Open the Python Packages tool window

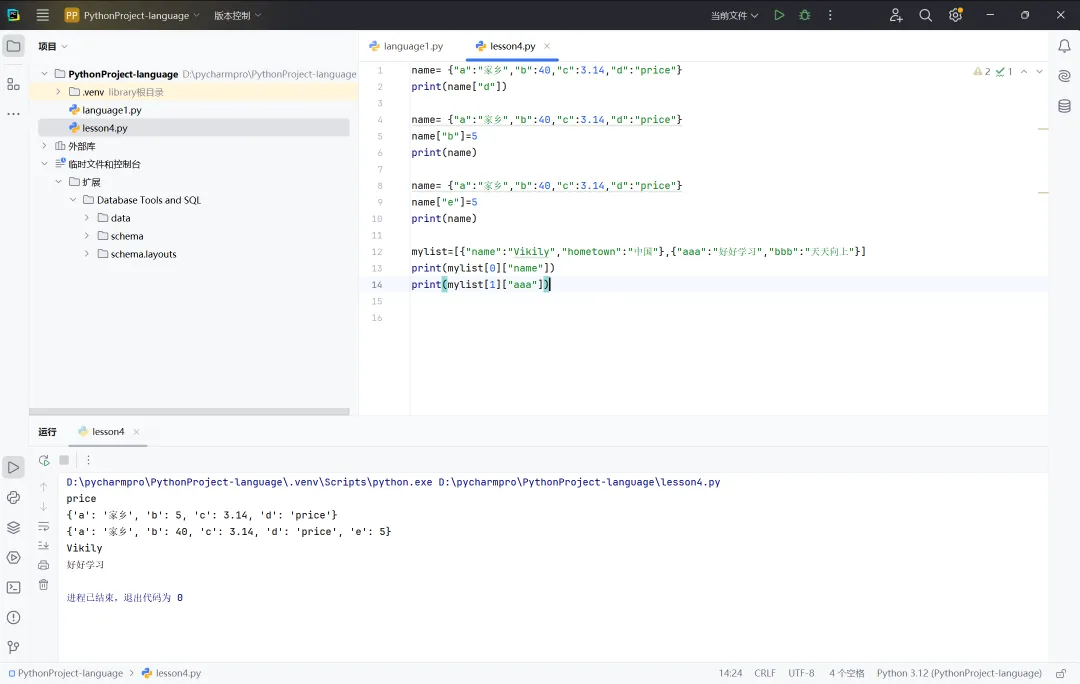tap(14, 497)
